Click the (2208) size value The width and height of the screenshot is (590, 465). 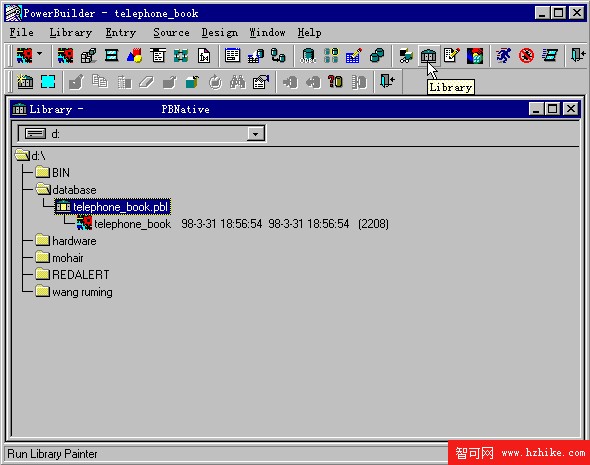373,224
